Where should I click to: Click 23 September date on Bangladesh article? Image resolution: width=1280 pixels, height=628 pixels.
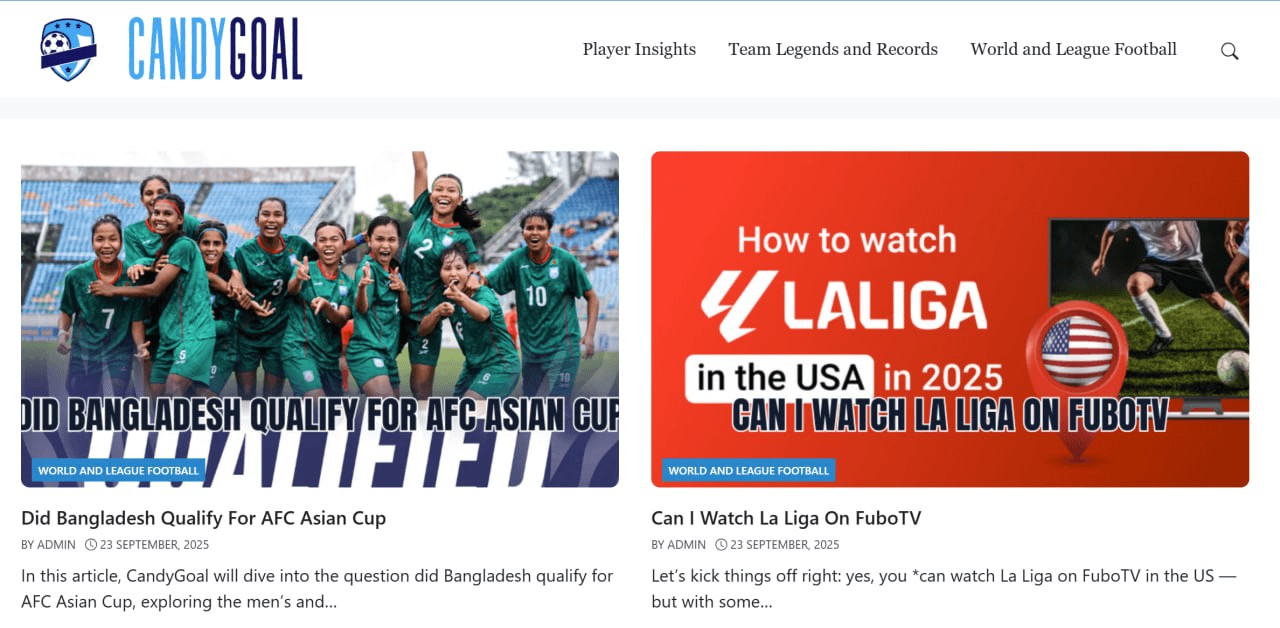pos(154,545)
